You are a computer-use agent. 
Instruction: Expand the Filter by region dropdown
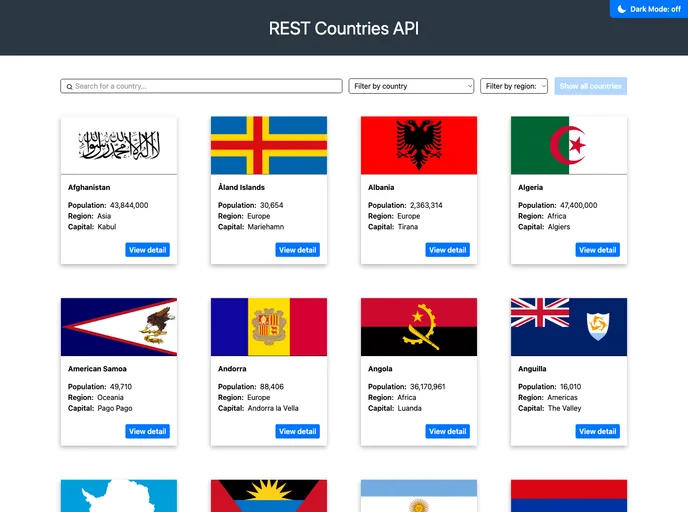coord(514,86)
